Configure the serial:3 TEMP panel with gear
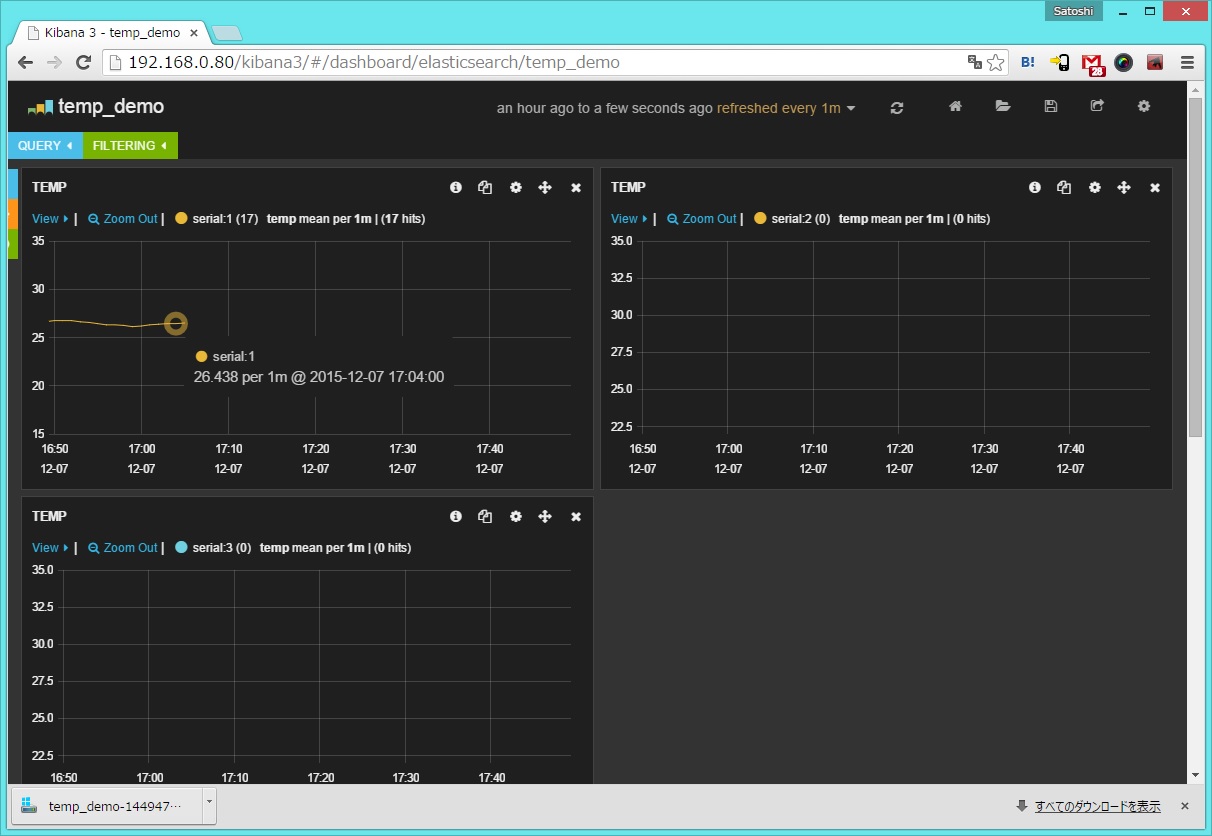Viewport: 1212px width, 836px height. [516, 517]
